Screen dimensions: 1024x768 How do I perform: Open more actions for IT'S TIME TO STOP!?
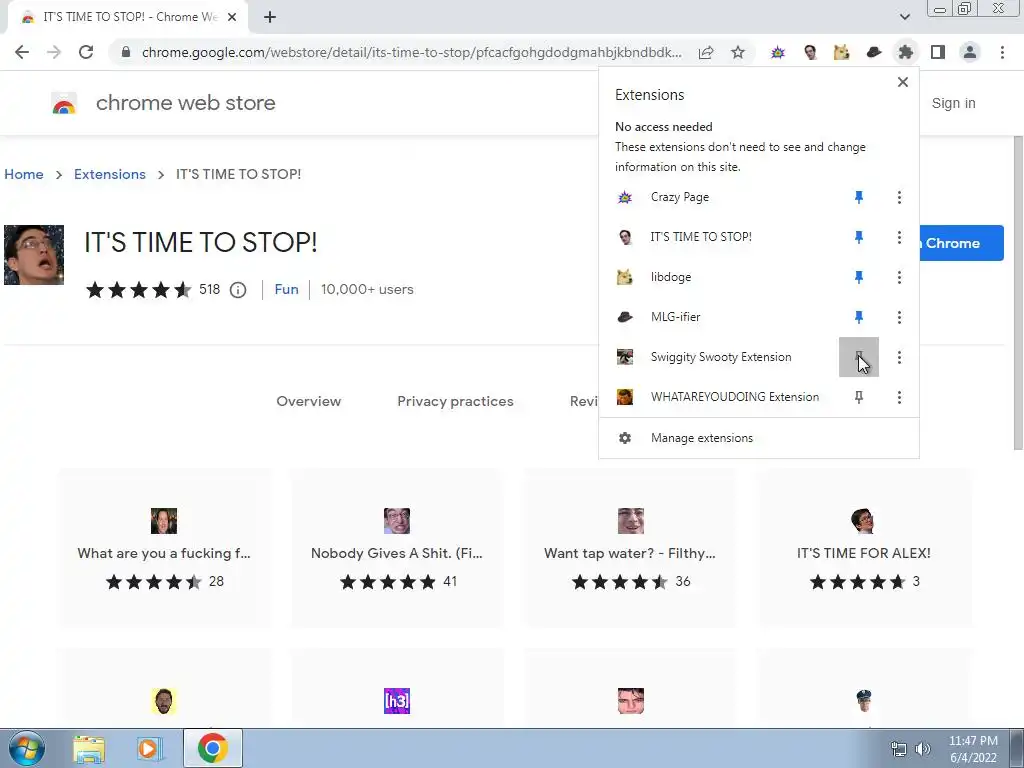pyautogui.click(x=899, y=237)
